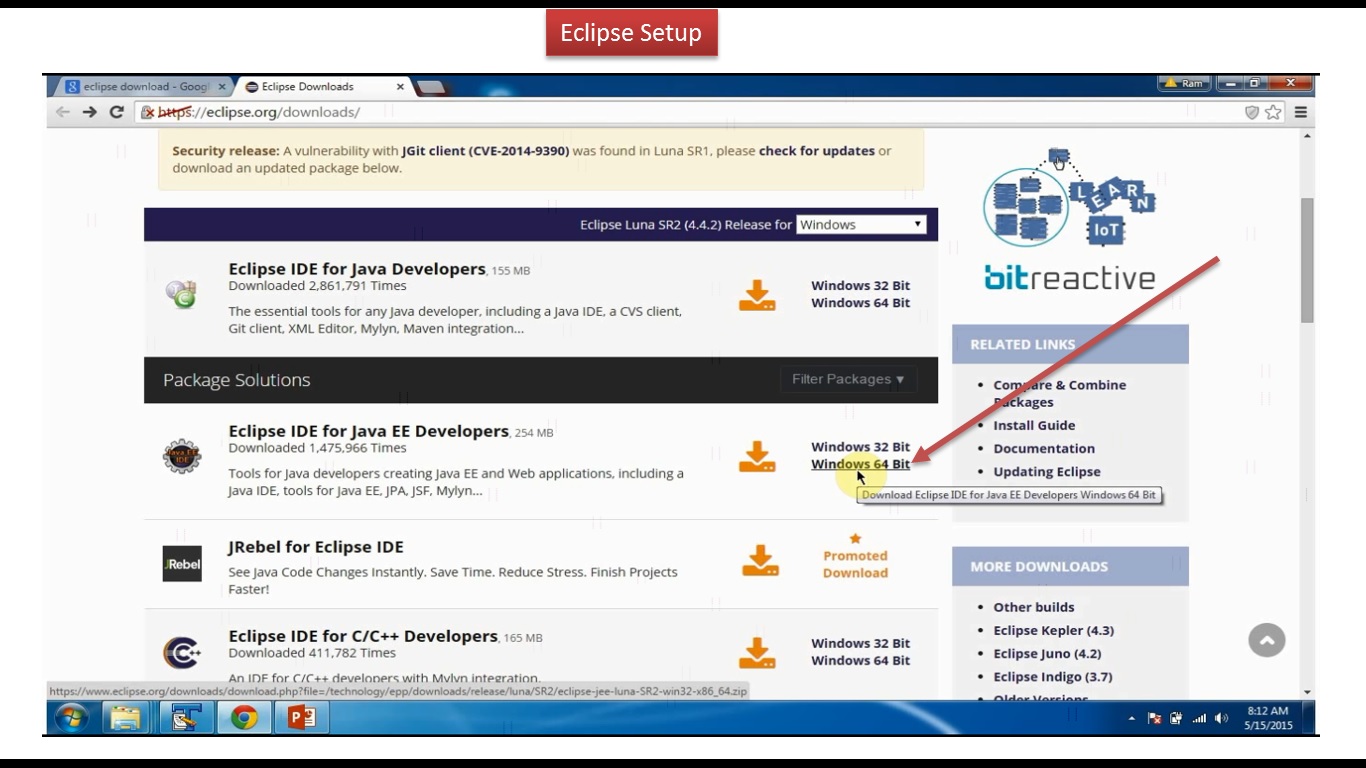This screenshot has height=768, width=1366.
Task: Click Windows 32 Bit for Java Developers
Action: point(860,286)
